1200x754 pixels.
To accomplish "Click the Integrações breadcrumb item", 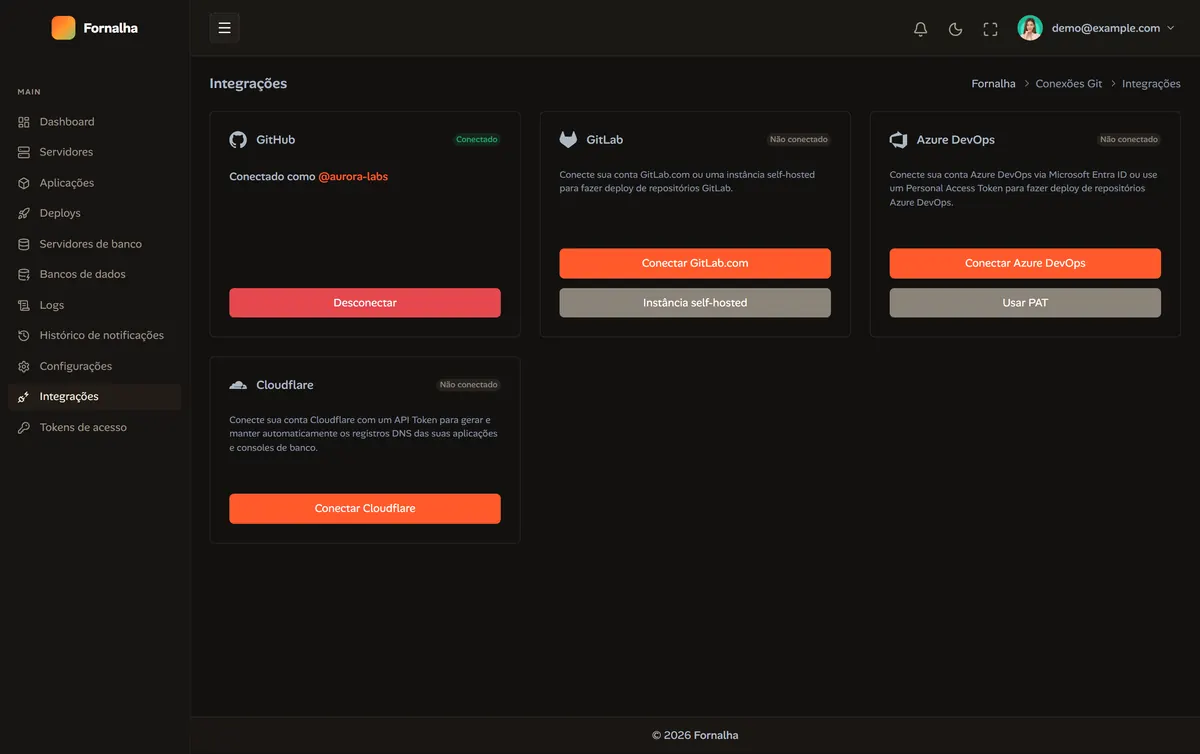I will [x=1151, y=84].
